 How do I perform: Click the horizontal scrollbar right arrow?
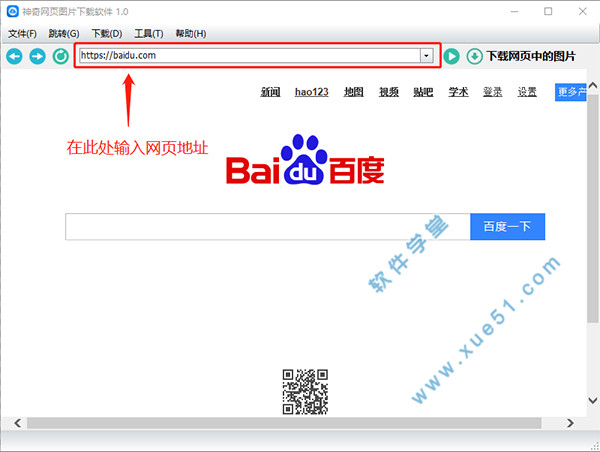click(x=571, y=423)
